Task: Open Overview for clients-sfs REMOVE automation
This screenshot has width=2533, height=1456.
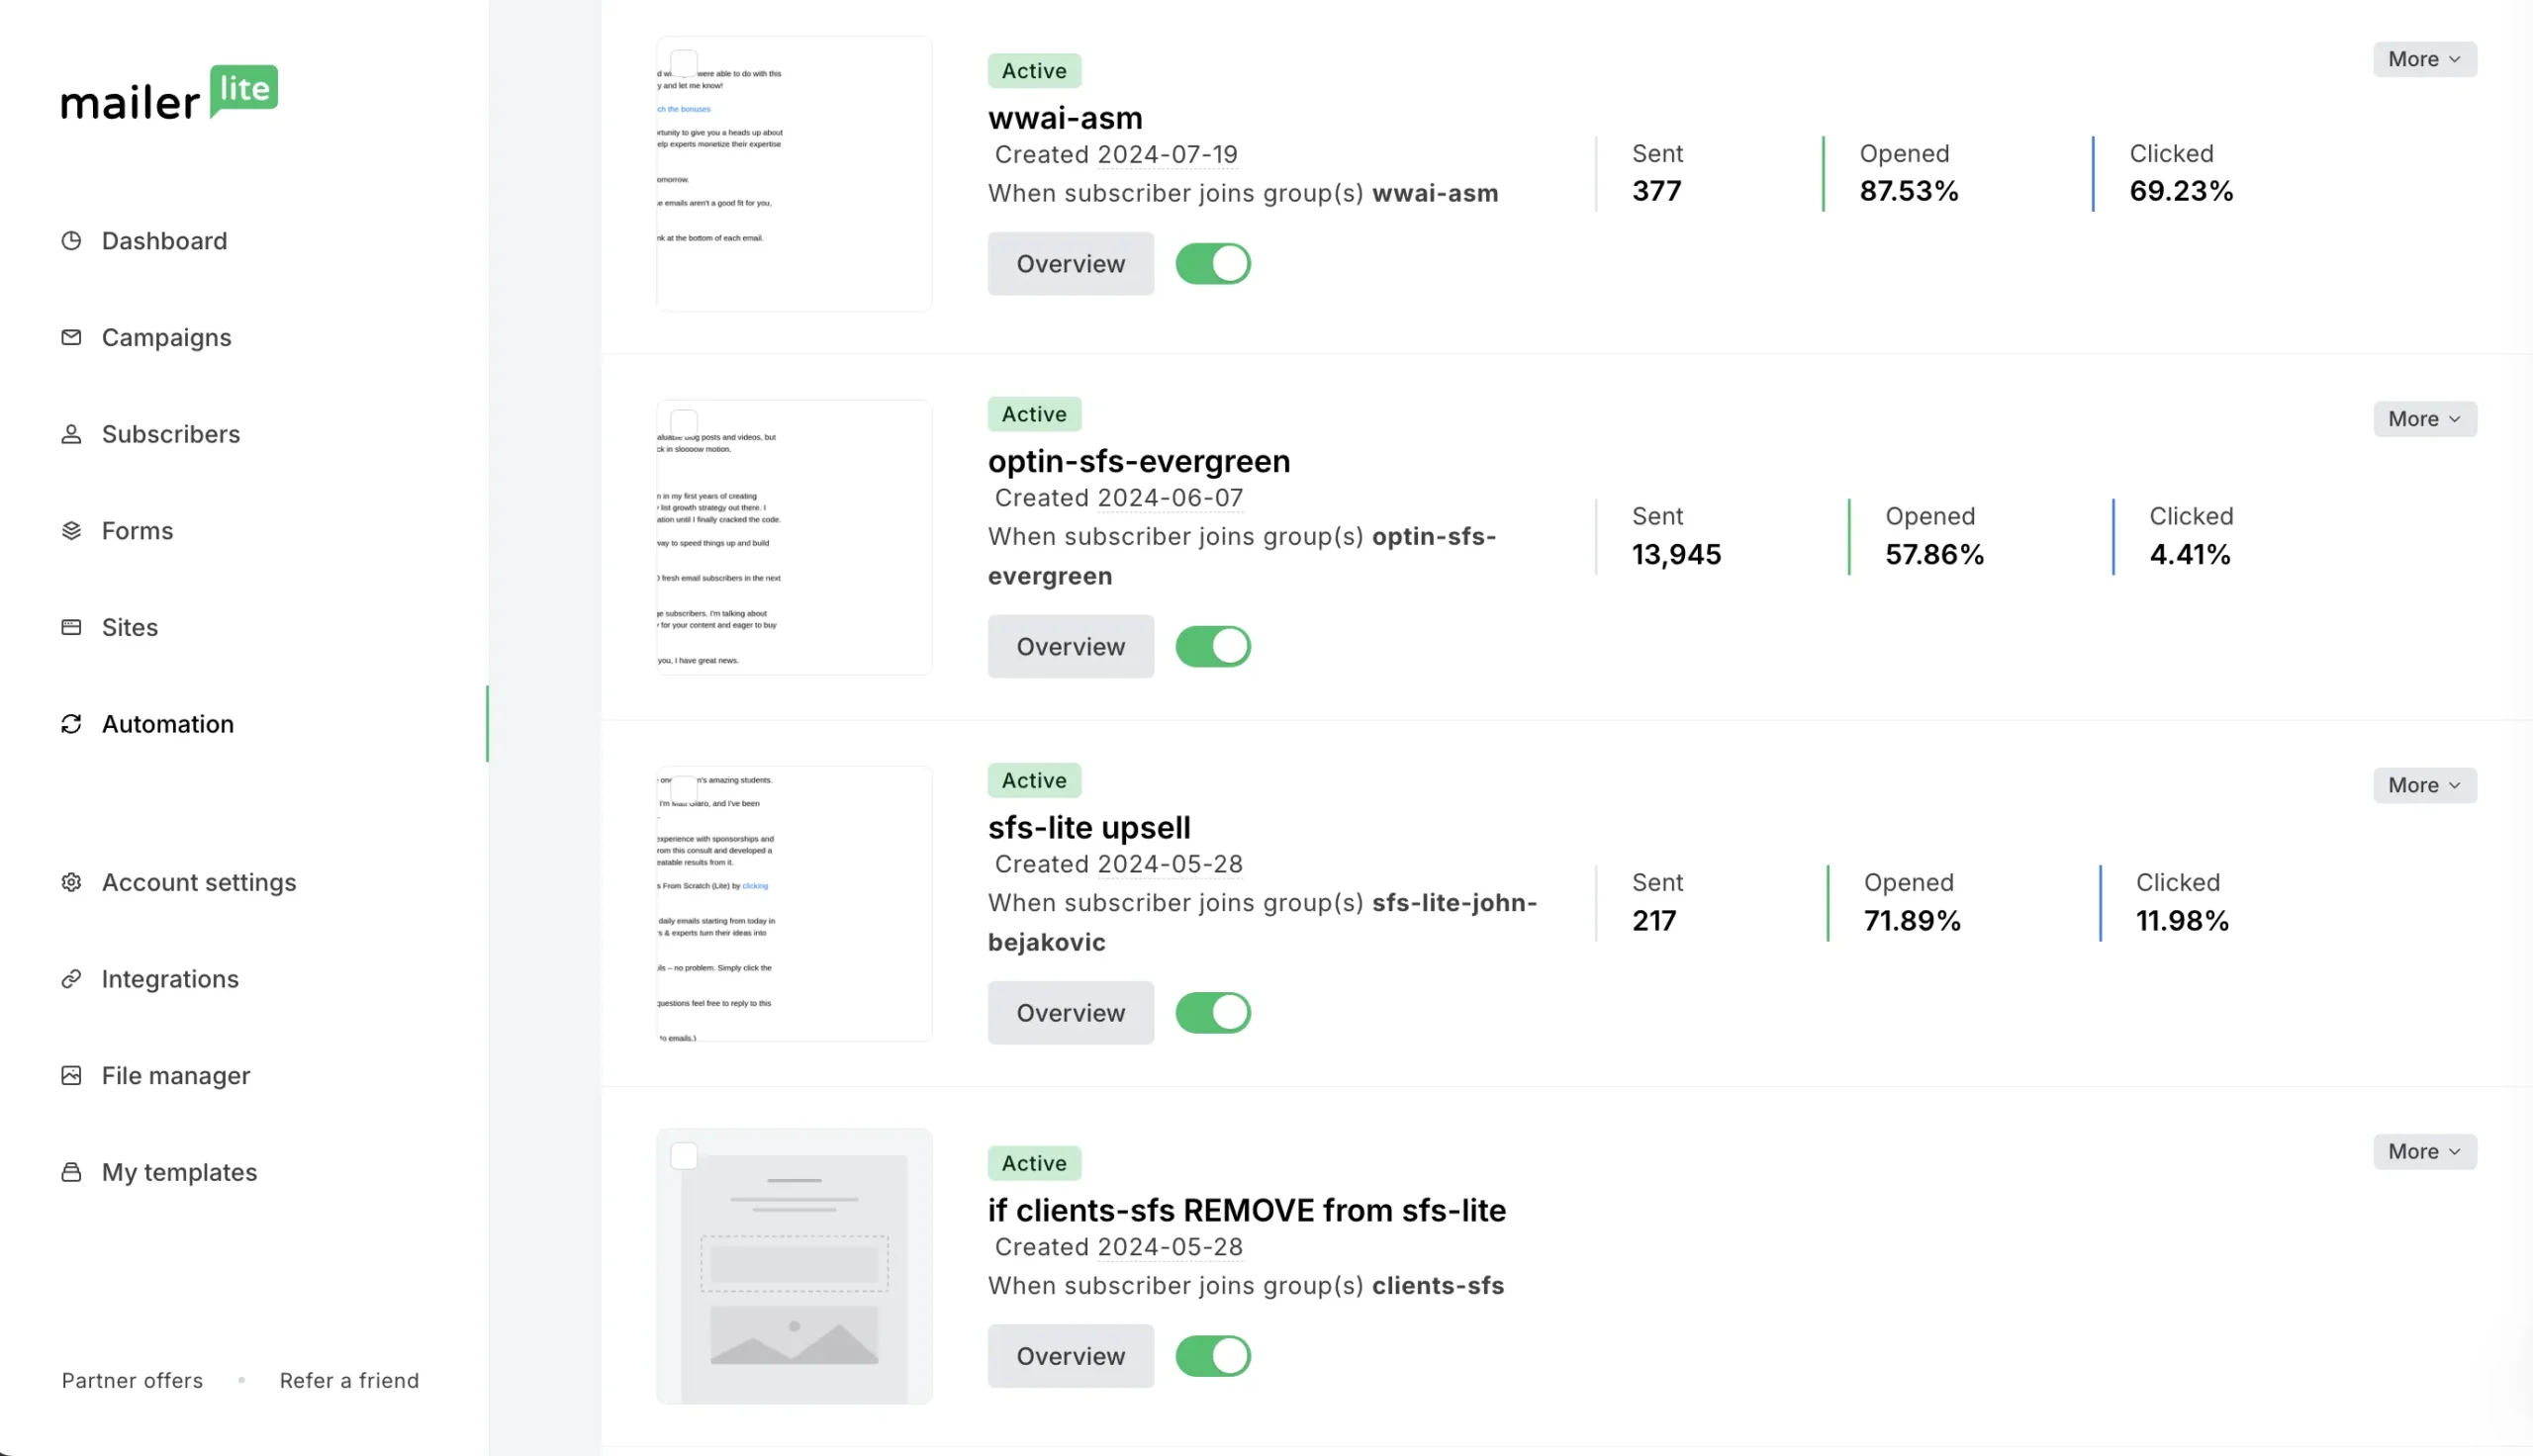Action: [1071, 1356]
